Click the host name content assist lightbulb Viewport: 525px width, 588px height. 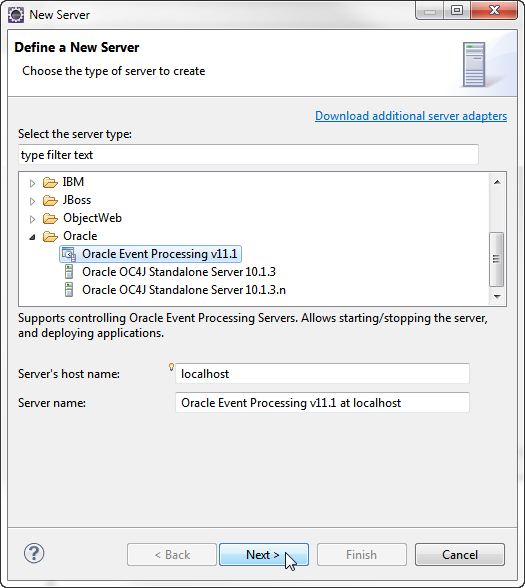[x=171, y=367]
